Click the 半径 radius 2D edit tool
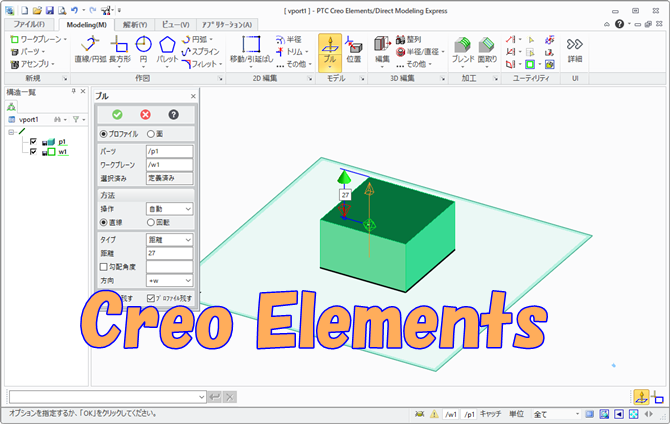The image size is (670, 424). point(289,39)
